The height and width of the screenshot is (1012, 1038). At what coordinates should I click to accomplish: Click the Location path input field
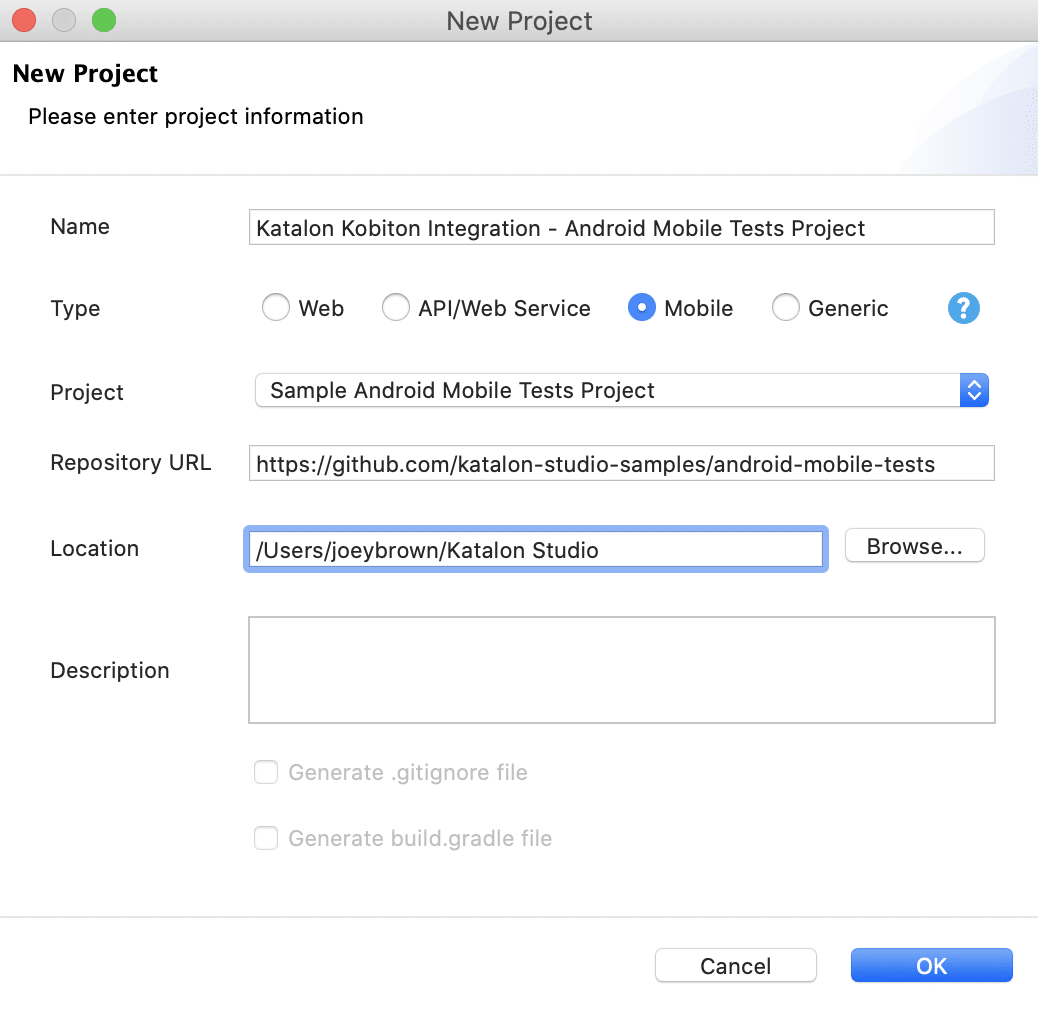(x=535, y=550)
